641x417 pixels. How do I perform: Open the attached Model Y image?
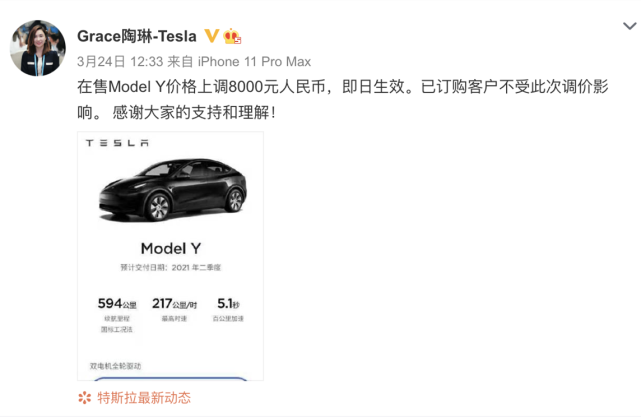(x=170, y=256)
